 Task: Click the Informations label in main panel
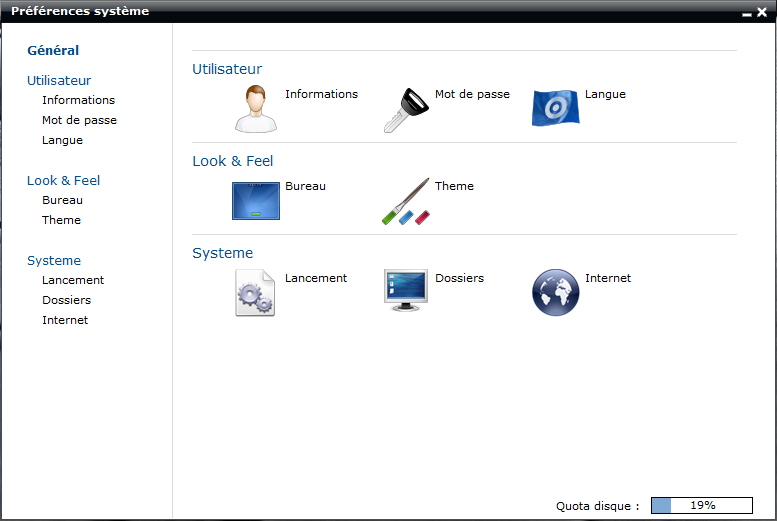321,94
